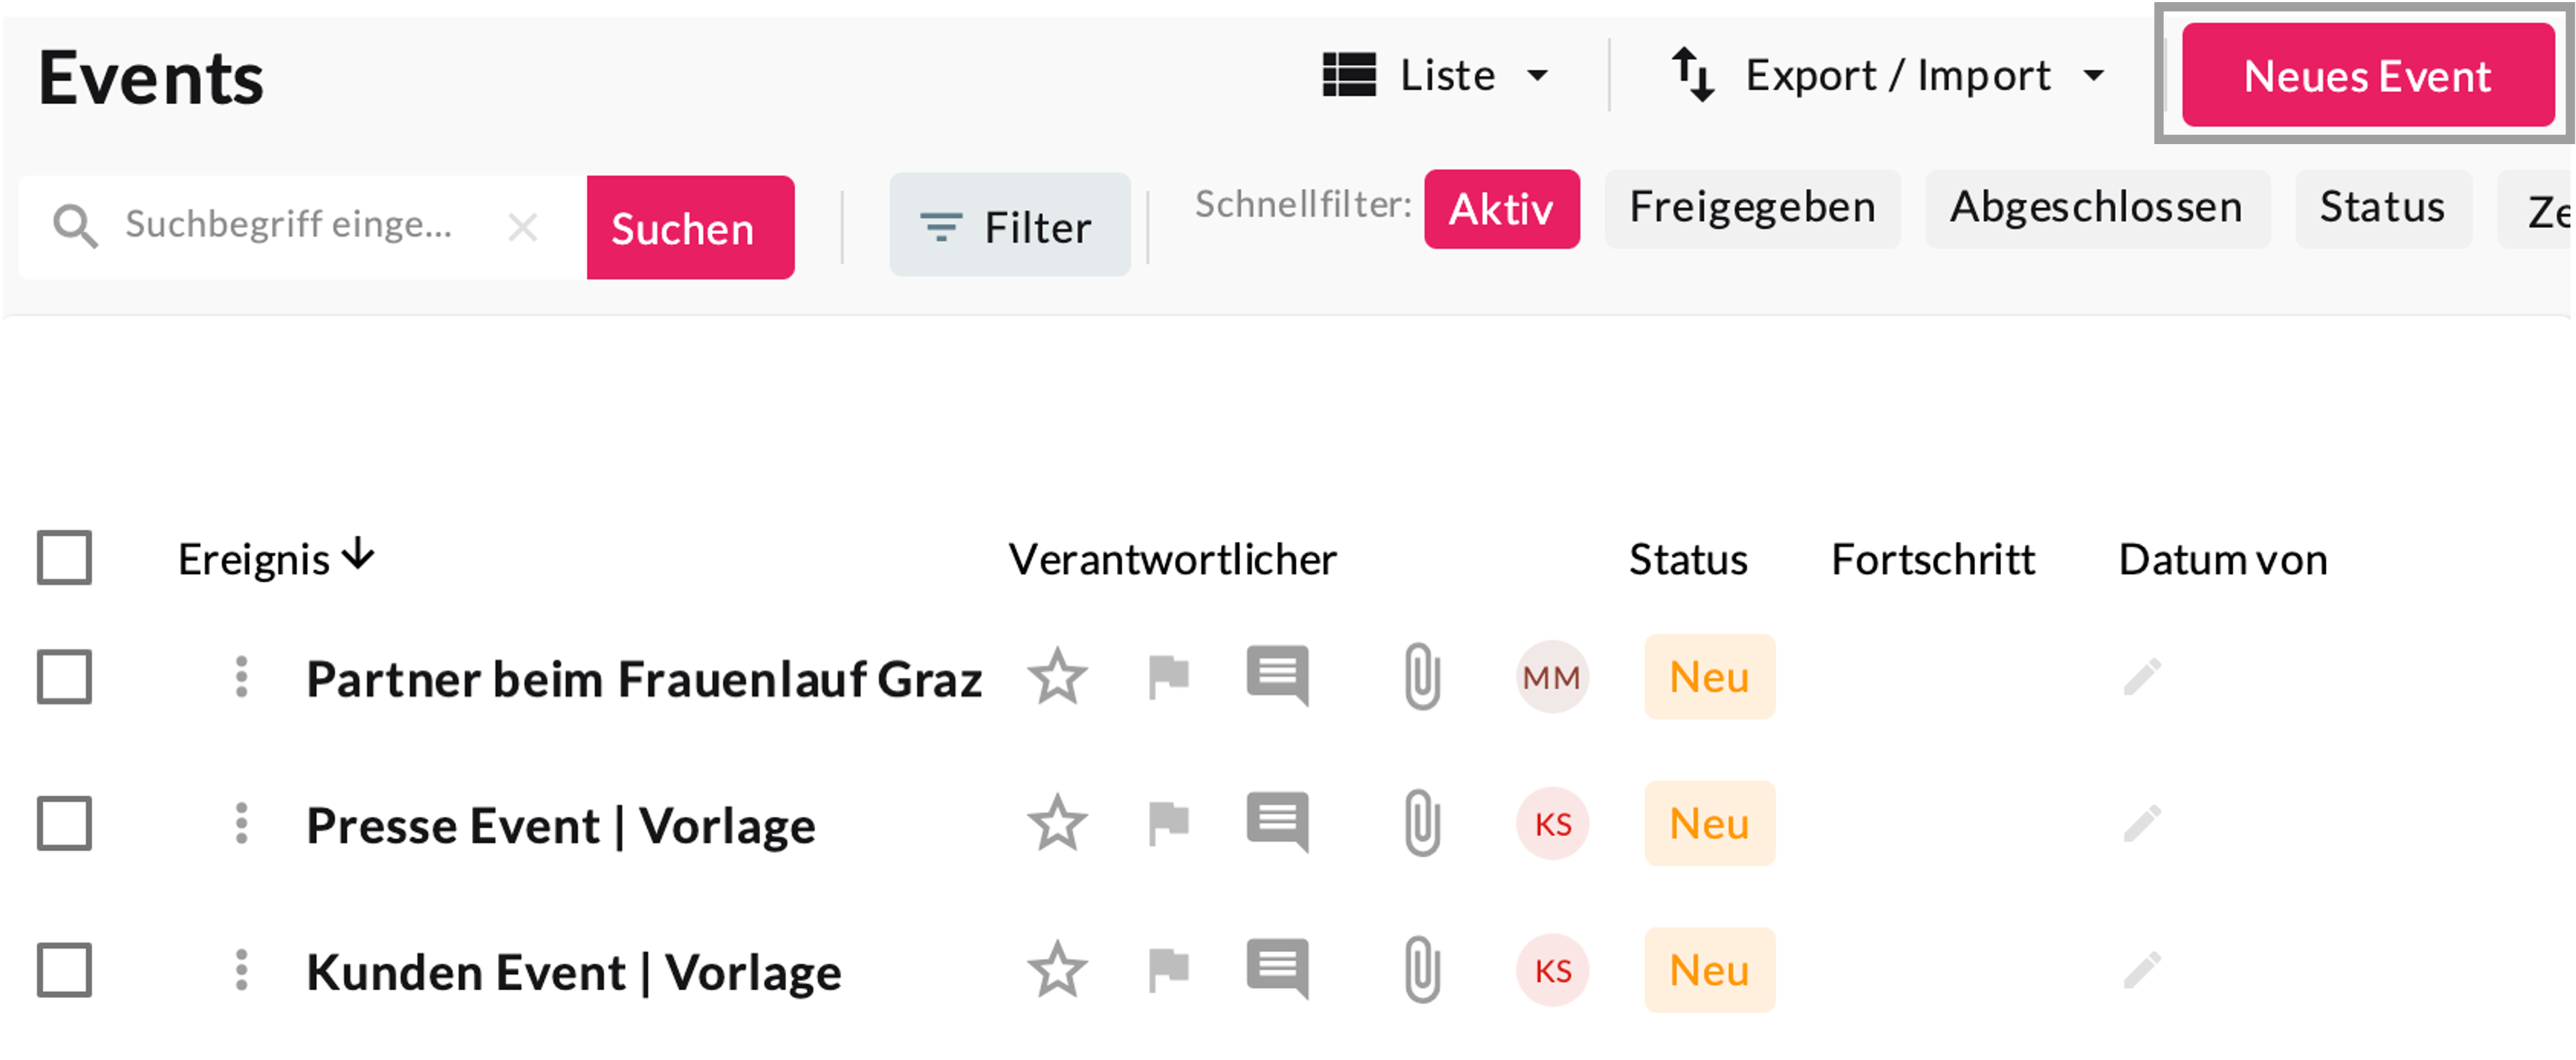Focus the Suchbegriff search input field
2576x1060 pixels.
click(x=290, y=226)
